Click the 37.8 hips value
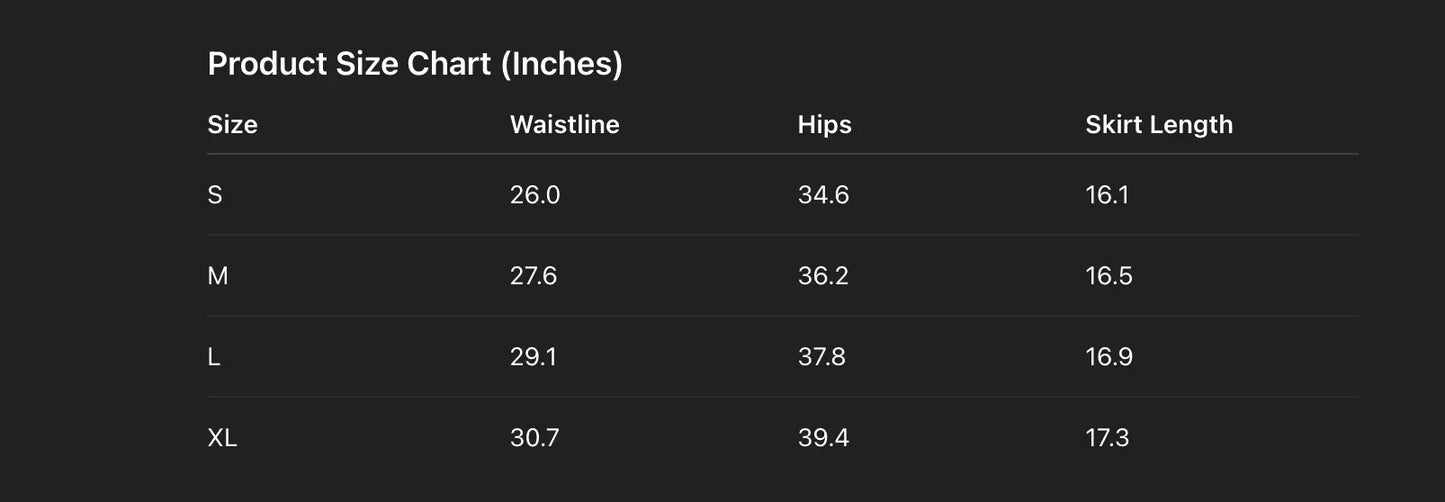 822,357
